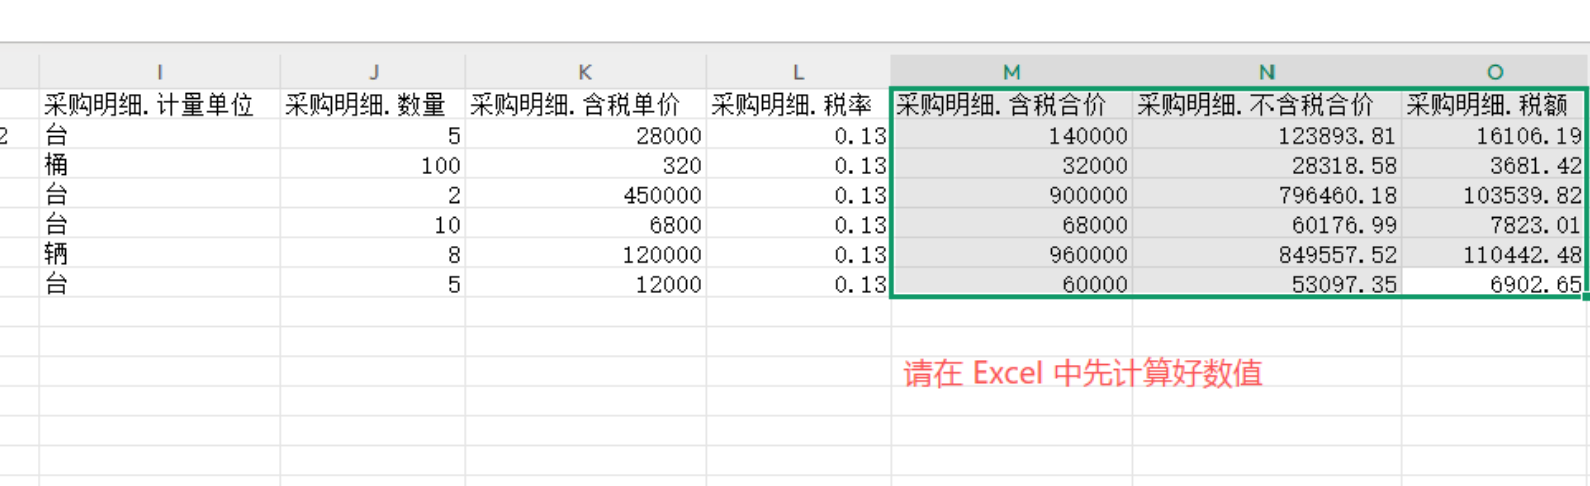
Task: Click the 采购明细.含税单价 header cell
Action: [x=585, y=105]
